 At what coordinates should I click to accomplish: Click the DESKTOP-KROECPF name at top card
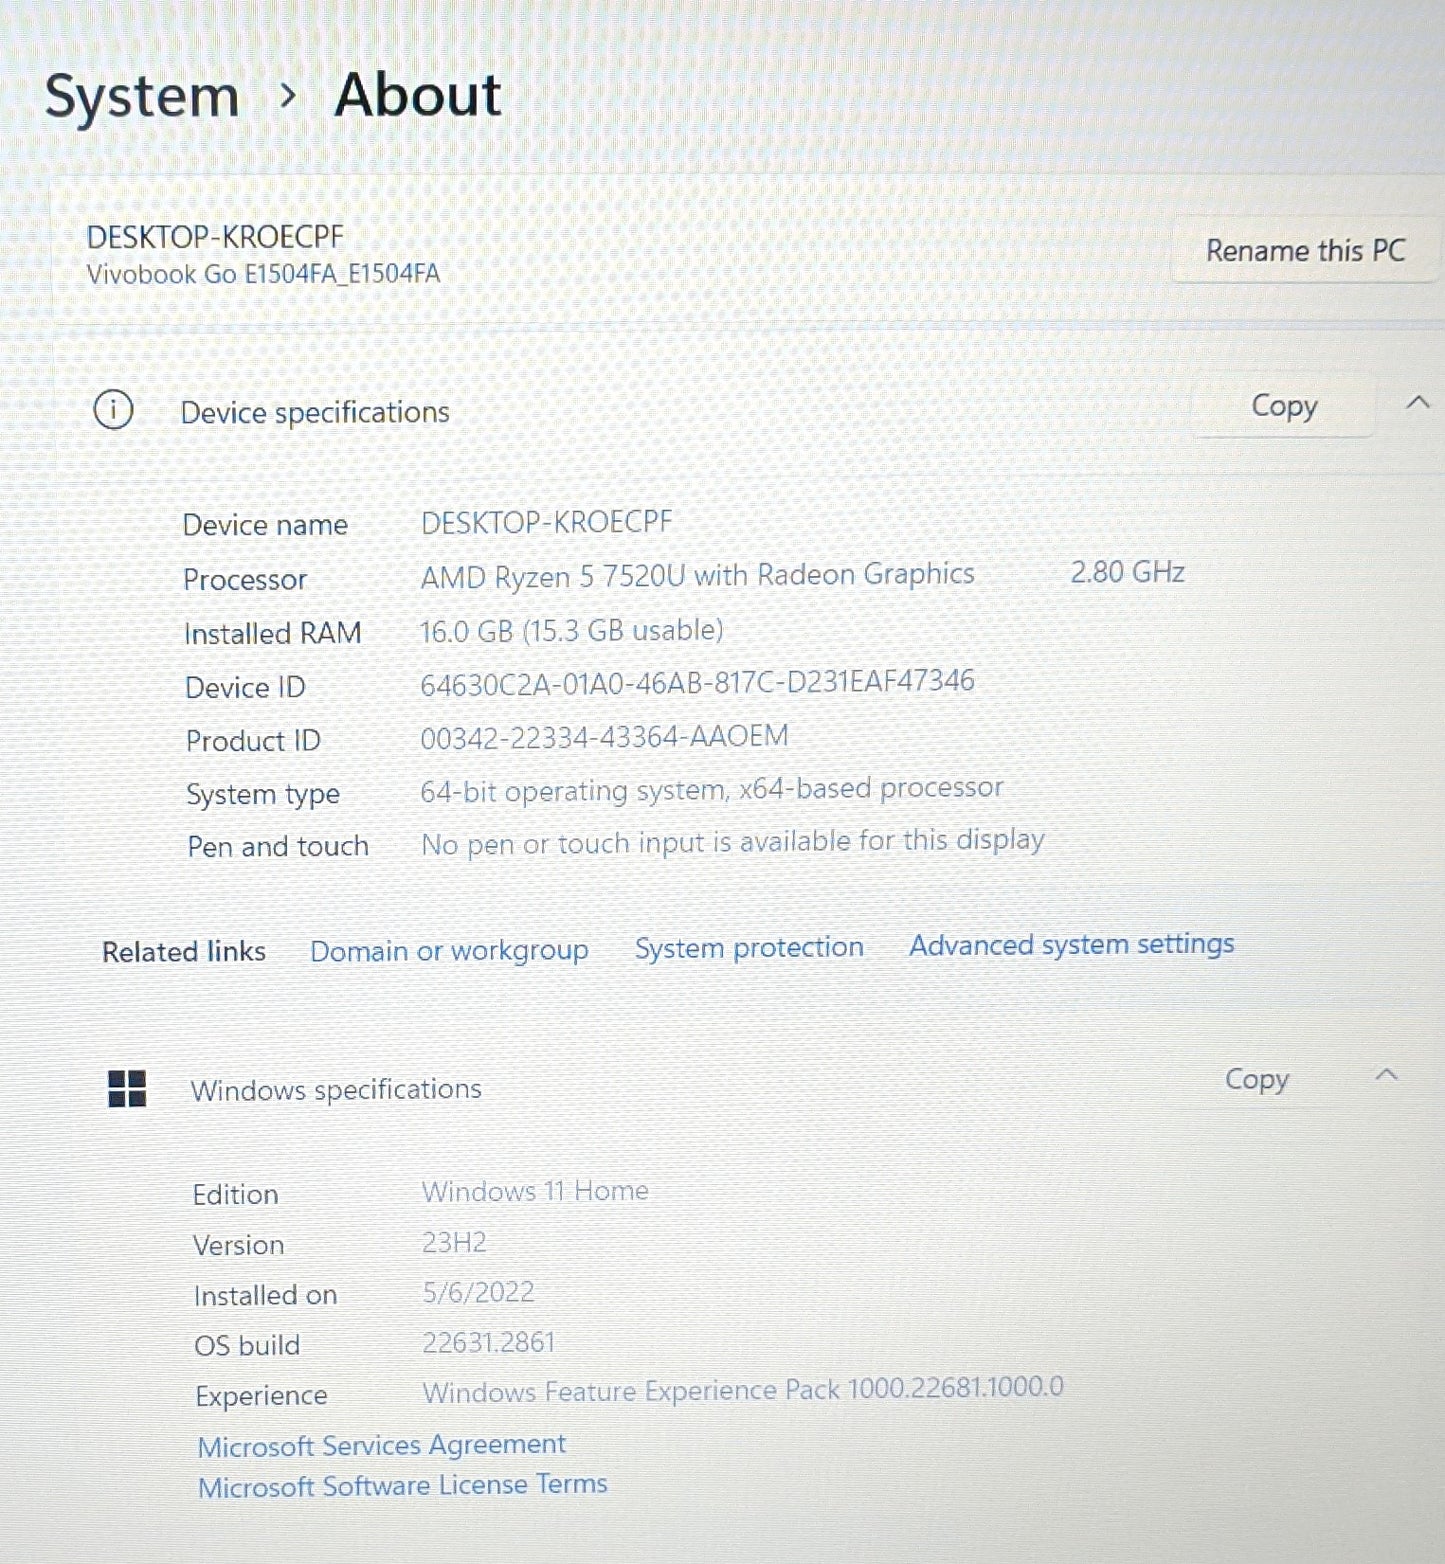point(215,237)
